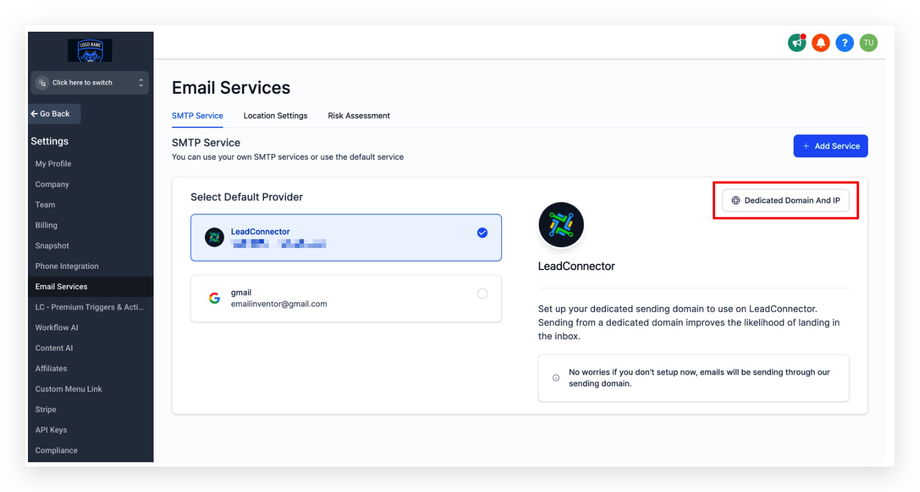
Task: Switch to the Location Settings tab
Action: pos(275,116)
